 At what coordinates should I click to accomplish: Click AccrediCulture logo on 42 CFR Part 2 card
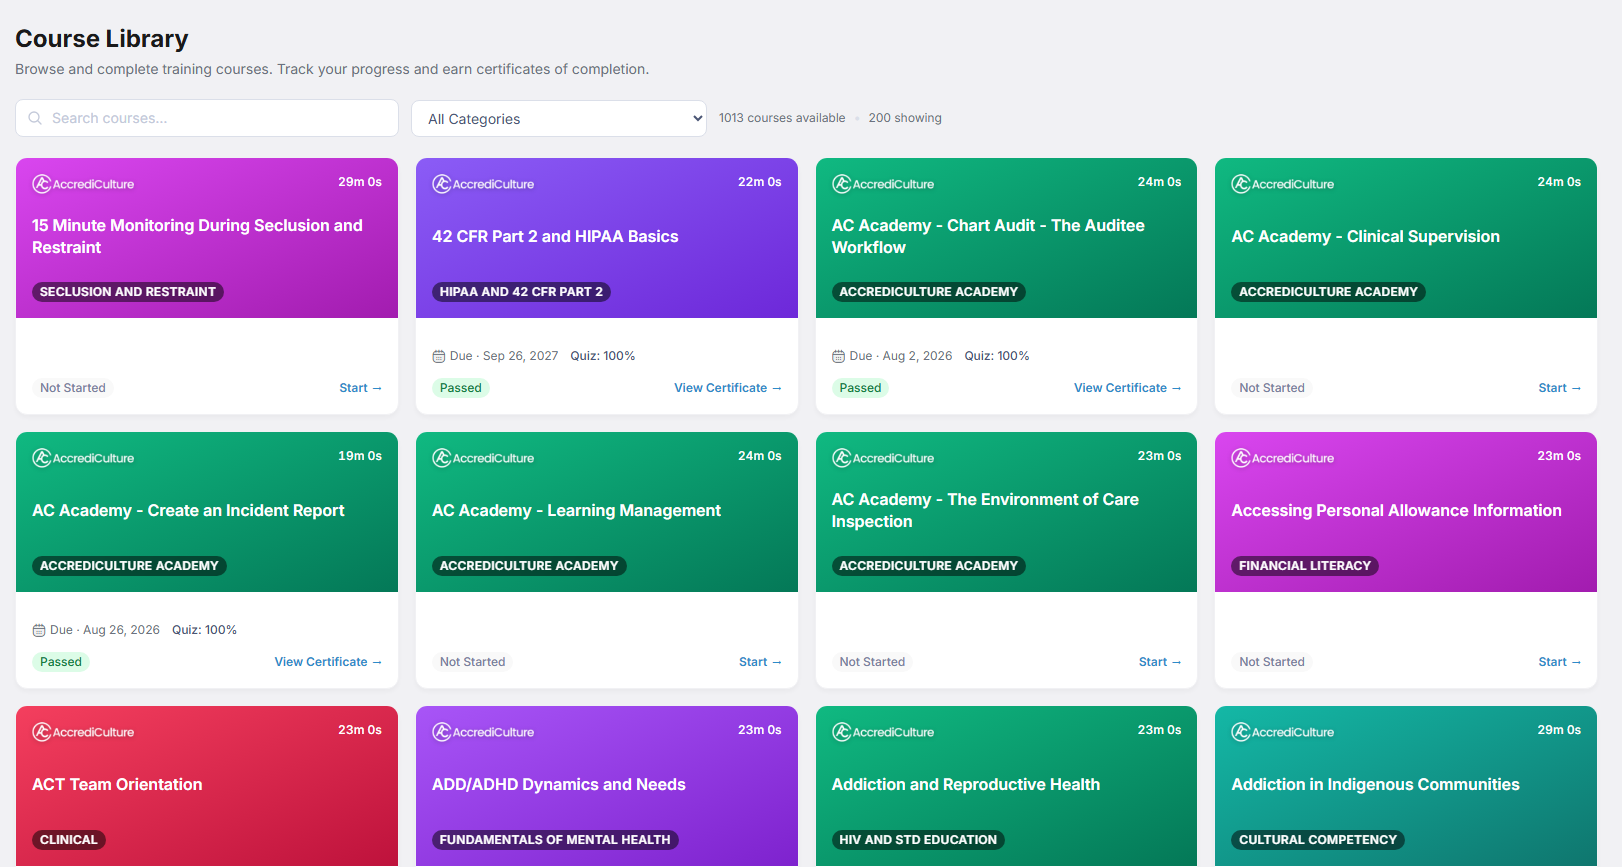click(483, 184)
